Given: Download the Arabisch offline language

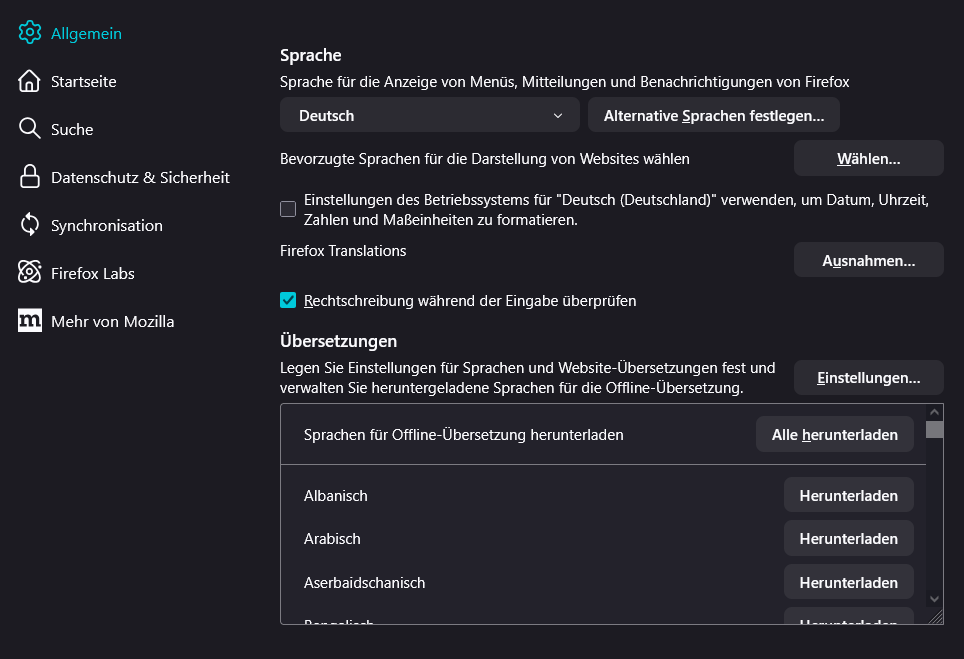Looking at the screenshot, I should click(x=848, y=538).
